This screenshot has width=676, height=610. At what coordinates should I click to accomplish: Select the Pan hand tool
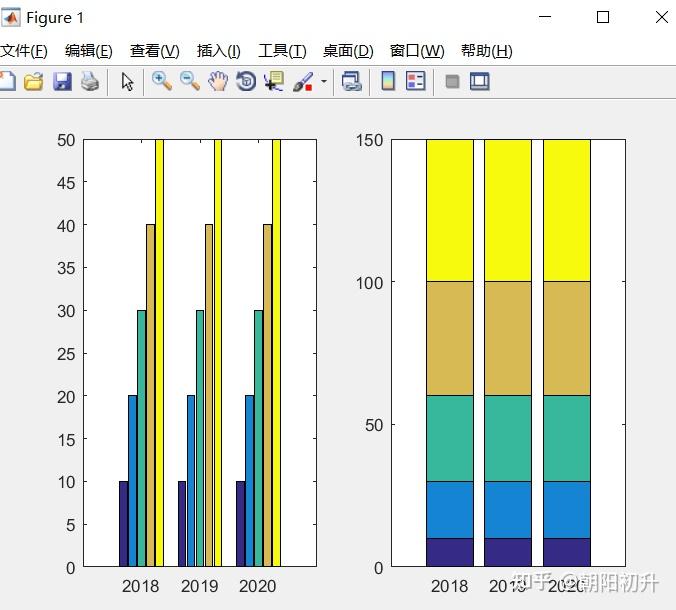218,81
